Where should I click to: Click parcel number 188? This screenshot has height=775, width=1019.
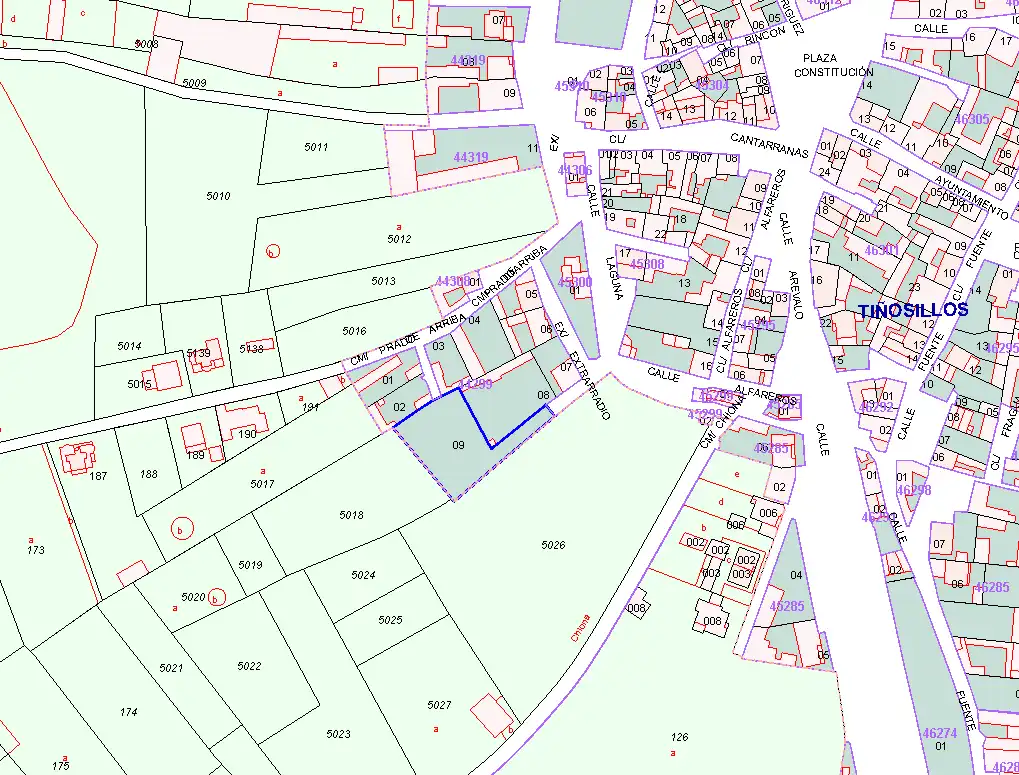point(149,474)
